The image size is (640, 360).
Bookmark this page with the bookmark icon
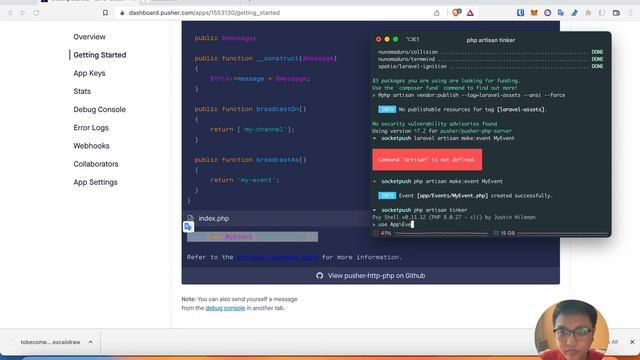(105, 13)
